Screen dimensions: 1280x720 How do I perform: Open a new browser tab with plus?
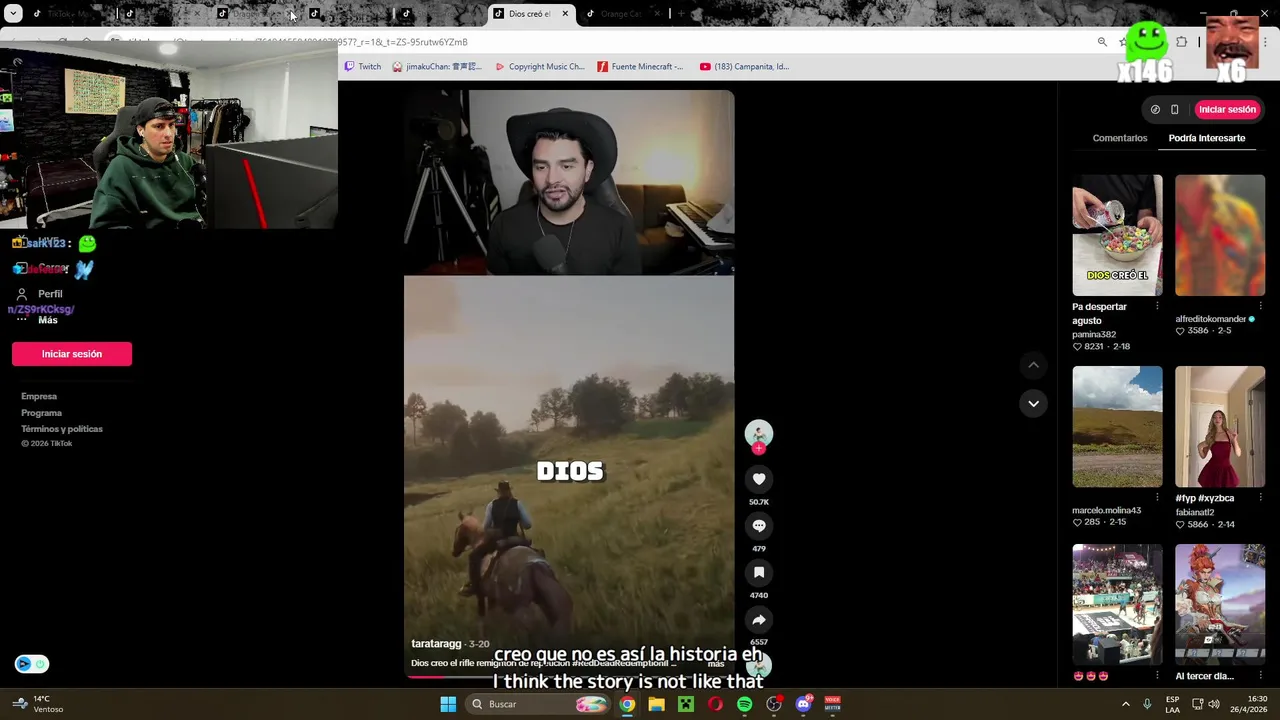pos(681,14)
